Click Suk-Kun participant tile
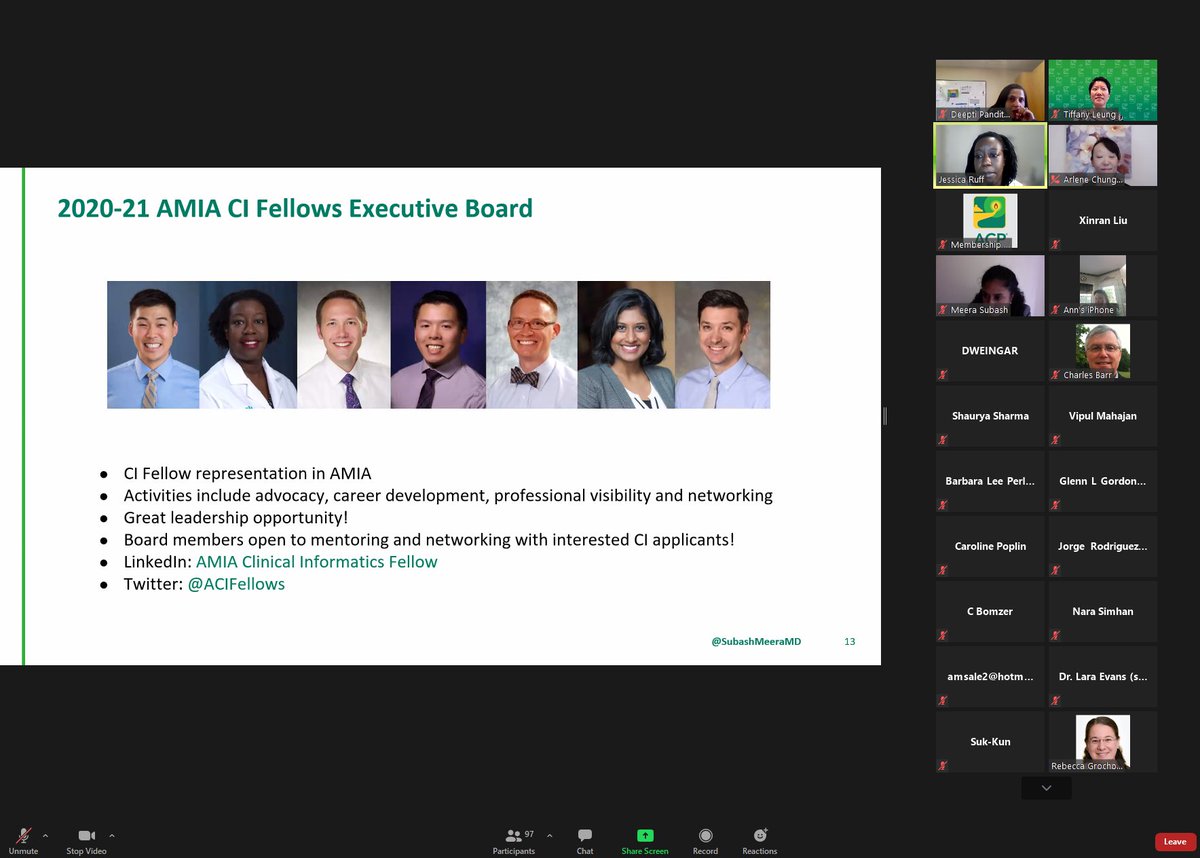 (990, 742)
